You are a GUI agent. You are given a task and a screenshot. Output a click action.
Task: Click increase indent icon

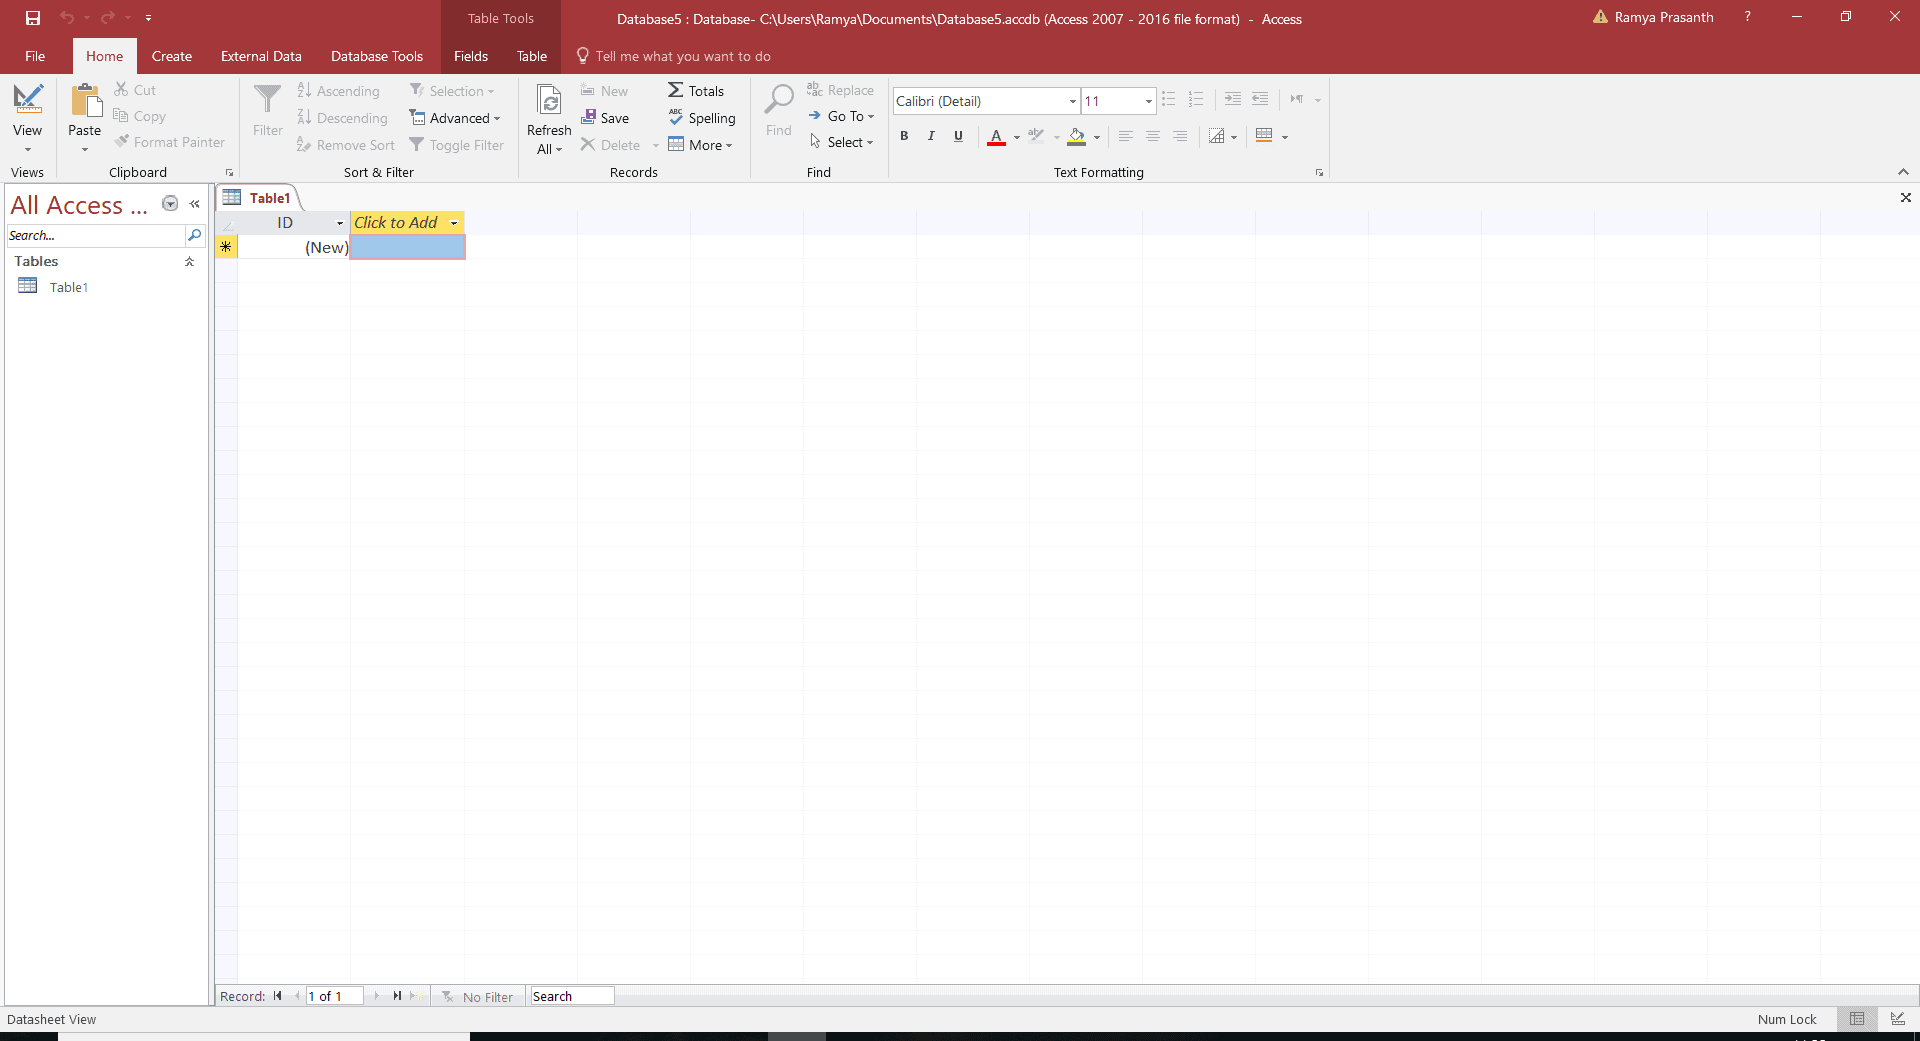1233,99
